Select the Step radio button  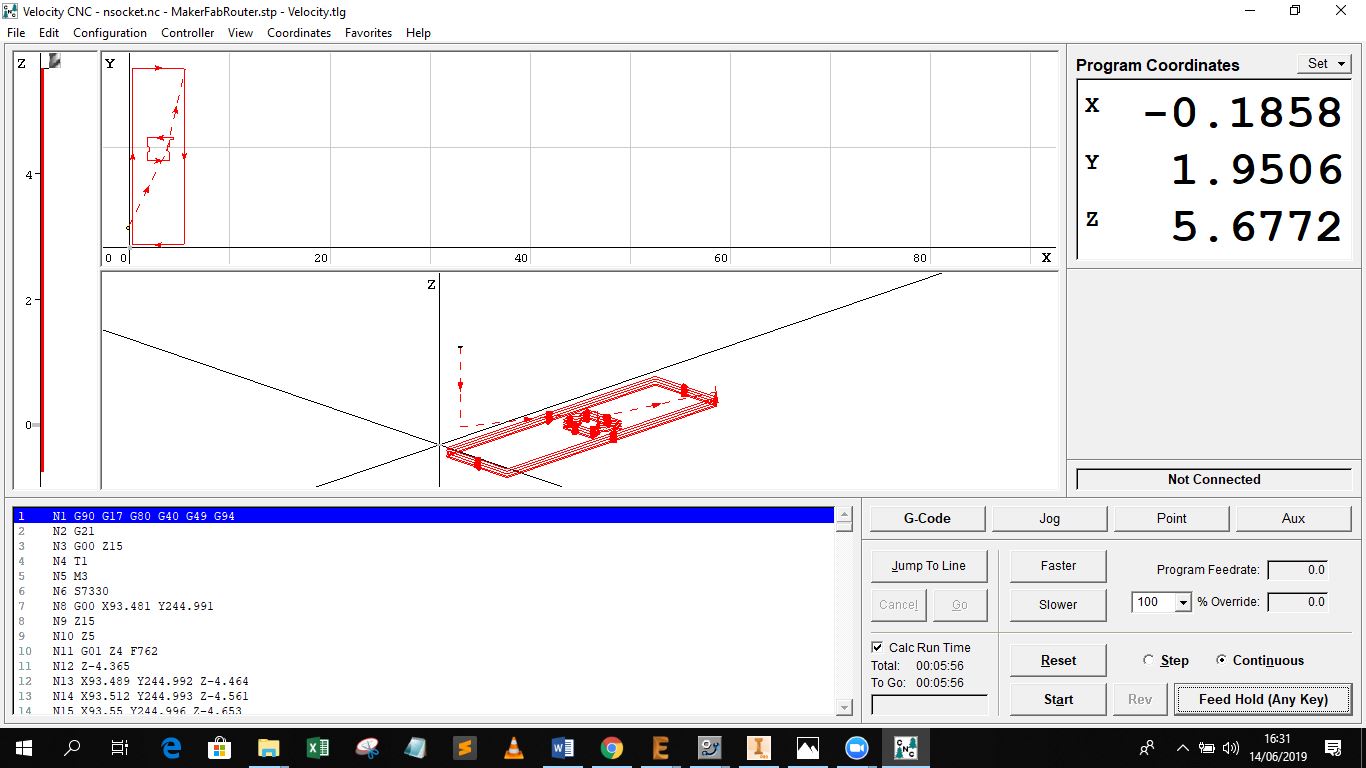[x=1148, y=660]
